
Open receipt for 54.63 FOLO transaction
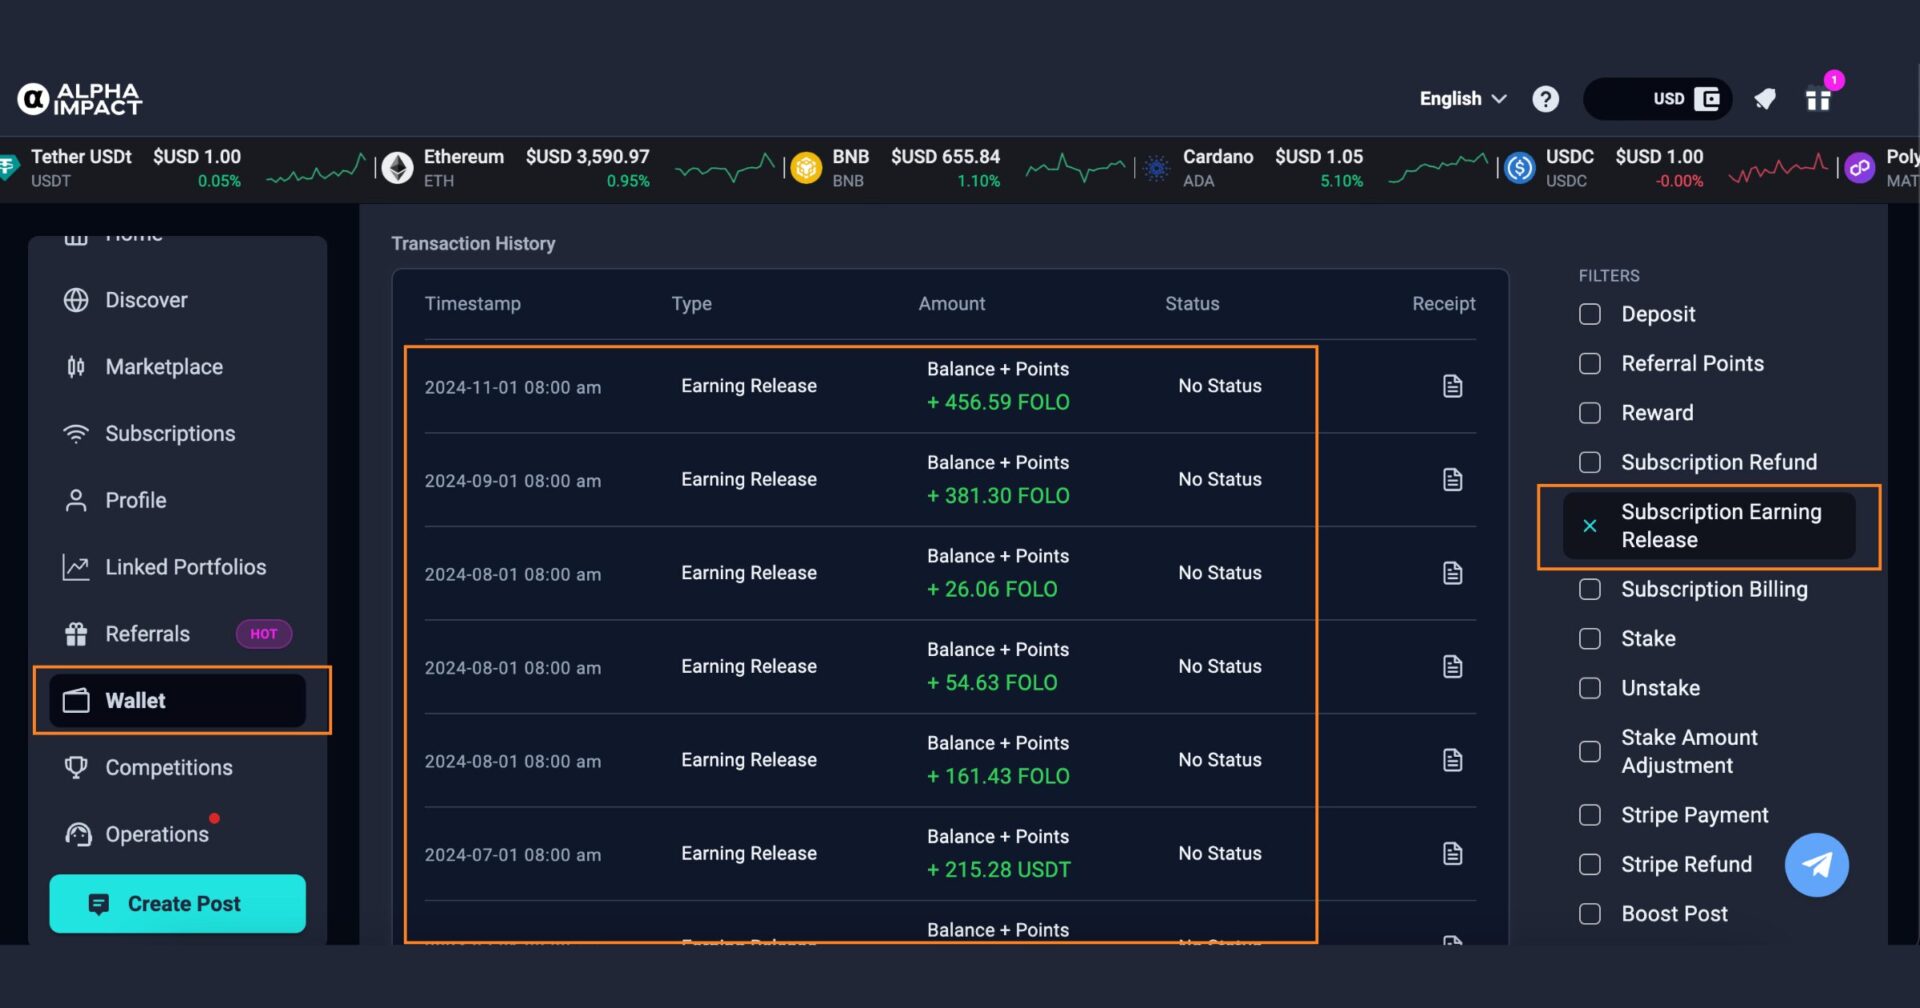coord(1453,667)
